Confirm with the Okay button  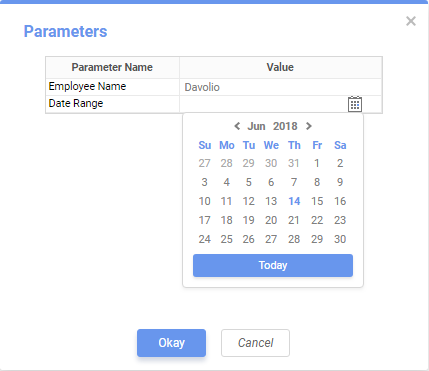click(x=171, y=343)
